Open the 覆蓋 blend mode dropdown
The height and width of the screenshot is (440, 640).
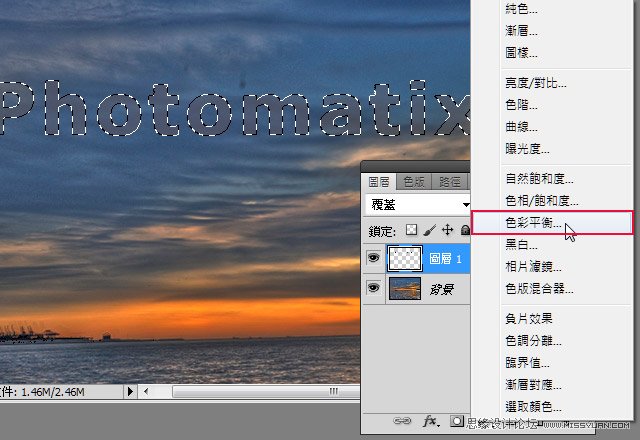[x=418, y=204]
